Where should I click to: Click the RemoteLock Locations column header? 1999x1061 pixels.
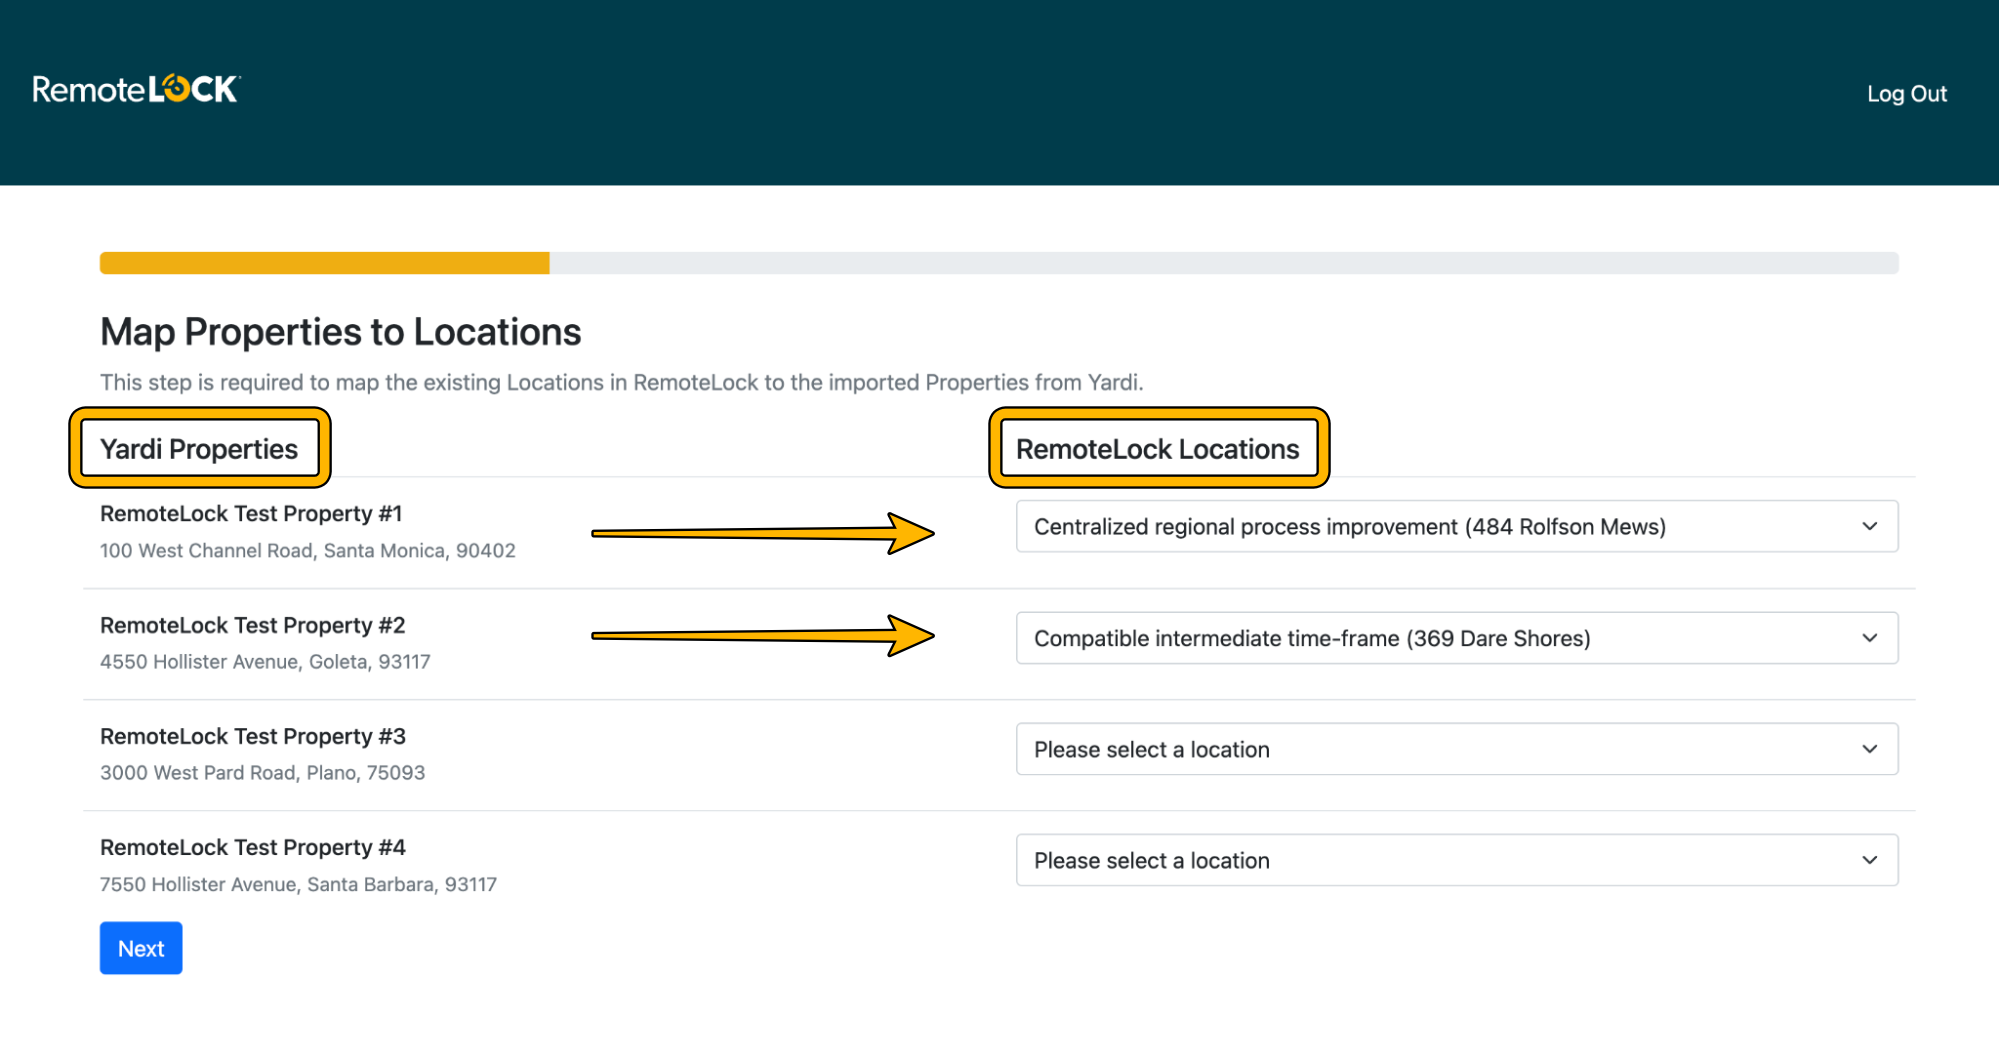coord(1159,449)
